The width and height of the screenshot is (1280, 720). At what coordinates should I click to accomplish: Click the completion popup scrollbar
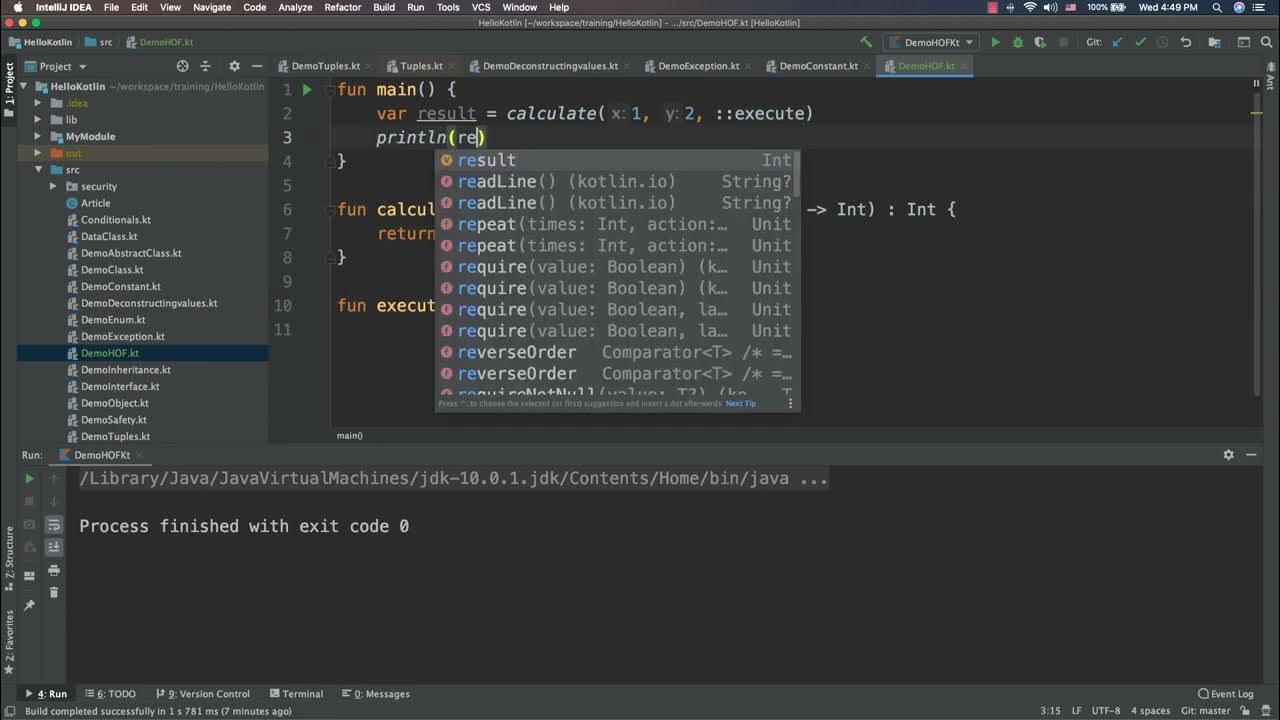797,175
